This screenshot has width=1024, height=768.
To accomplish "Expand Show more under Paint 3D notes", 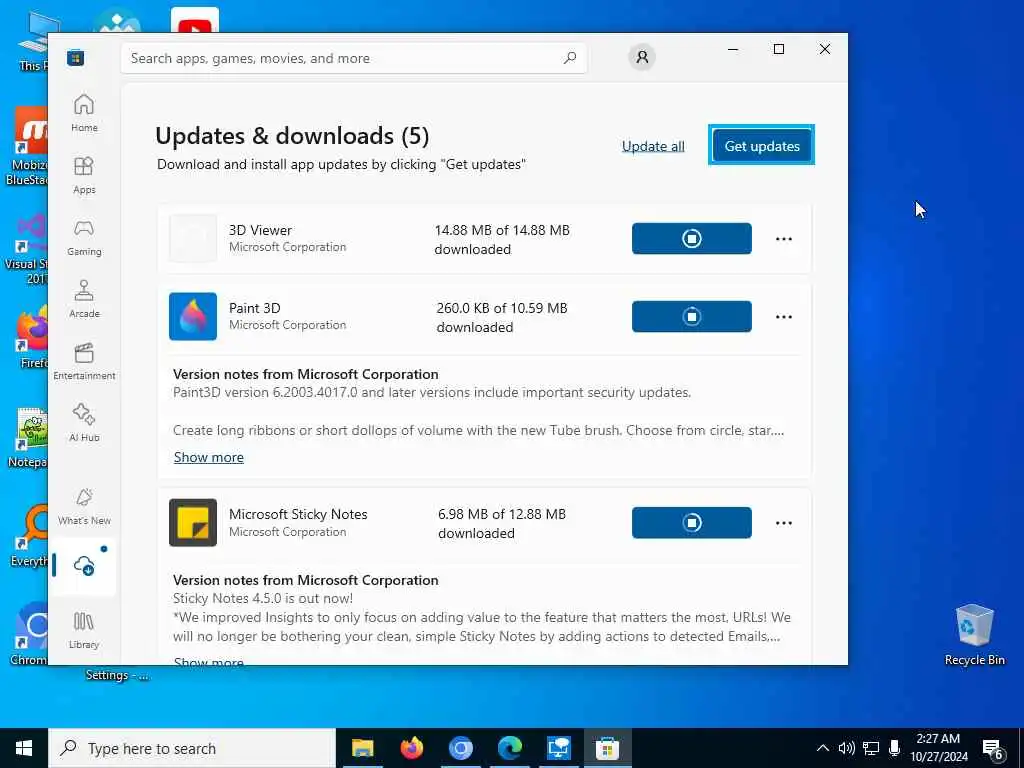I will (208, 457).
